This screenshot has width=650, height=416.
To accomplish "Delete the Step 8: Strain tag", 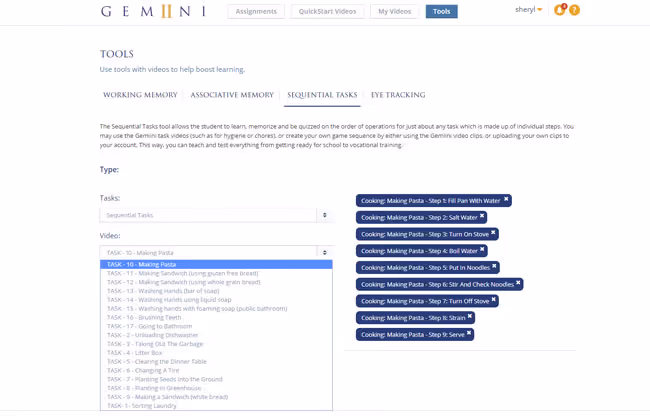I will pos(470,317).
